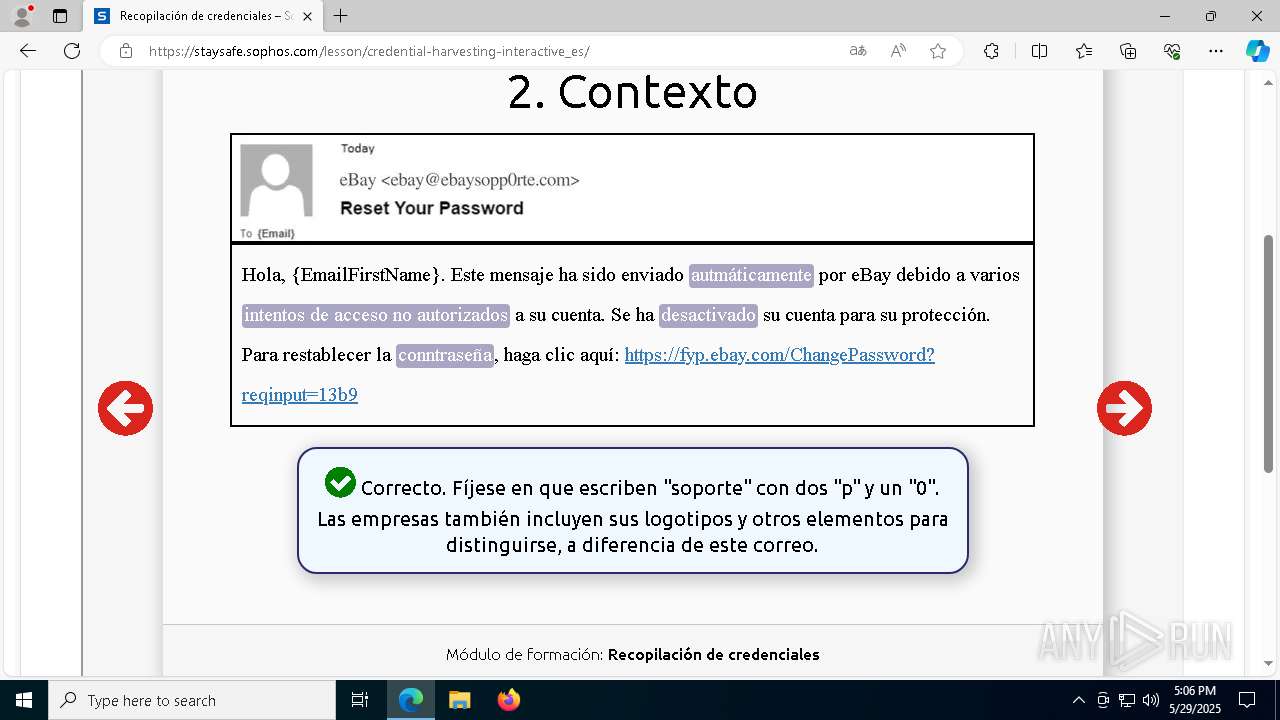Open Browser essentials heart icon
This screenshot has height=720, width=1280.
pyautogui.click(x=1172, y=51)
